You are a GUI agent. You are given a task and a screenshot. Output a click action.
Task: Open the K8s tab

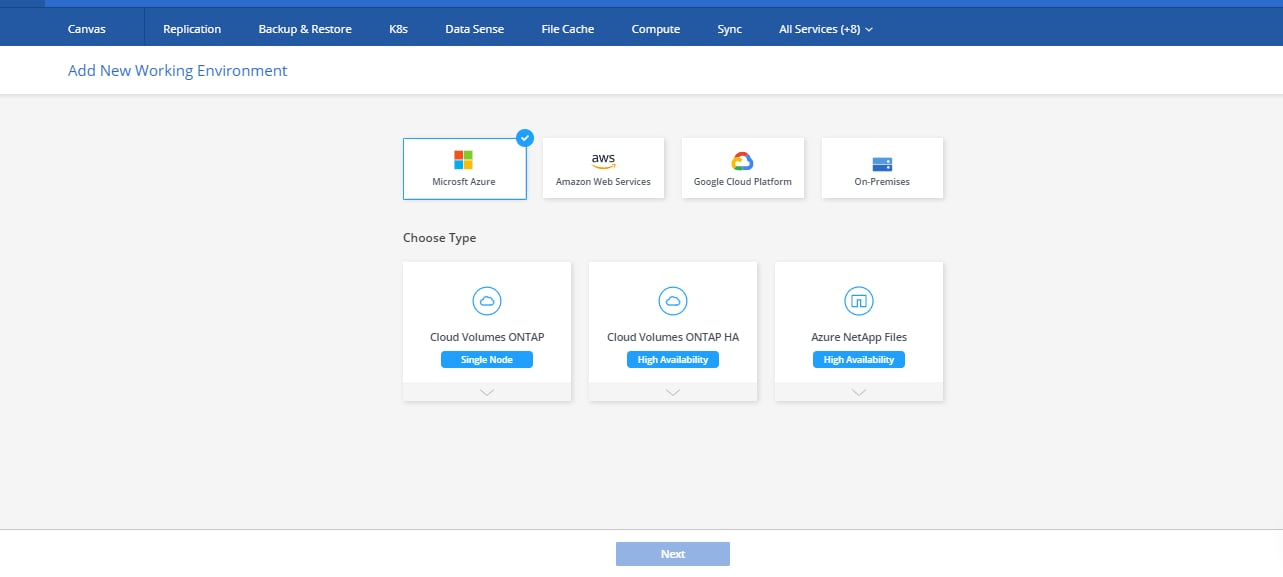click(398, 29)
